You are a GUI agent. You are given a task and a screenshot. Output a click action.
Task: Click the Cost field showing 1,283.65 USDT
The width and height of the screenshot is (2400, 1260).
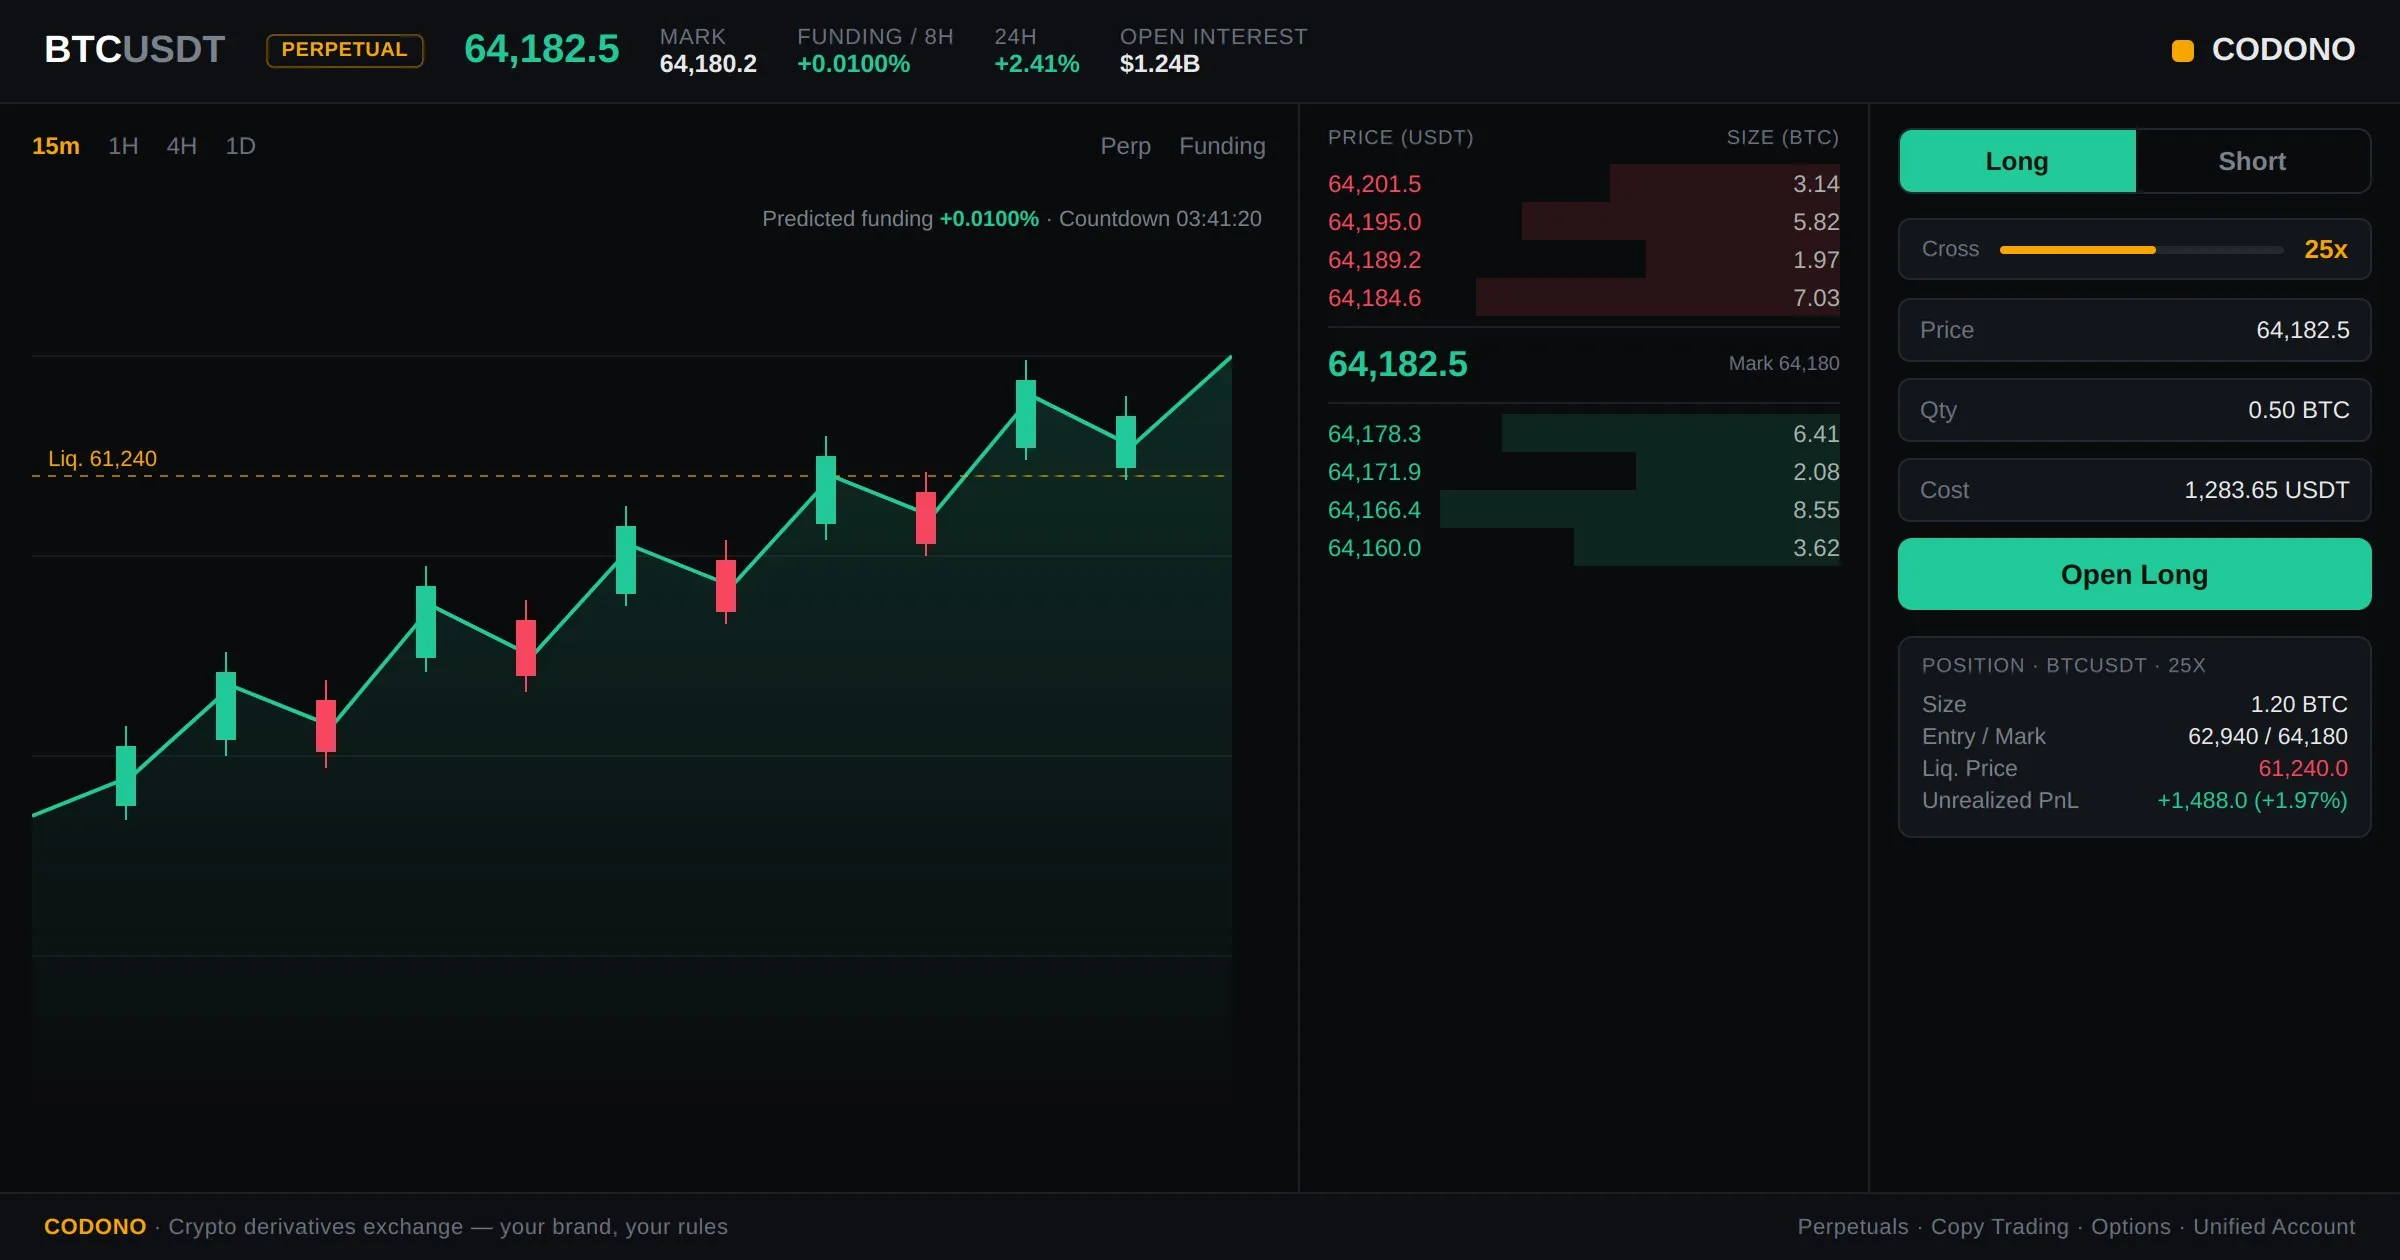pyautogui.click(x=2134, y=490)
